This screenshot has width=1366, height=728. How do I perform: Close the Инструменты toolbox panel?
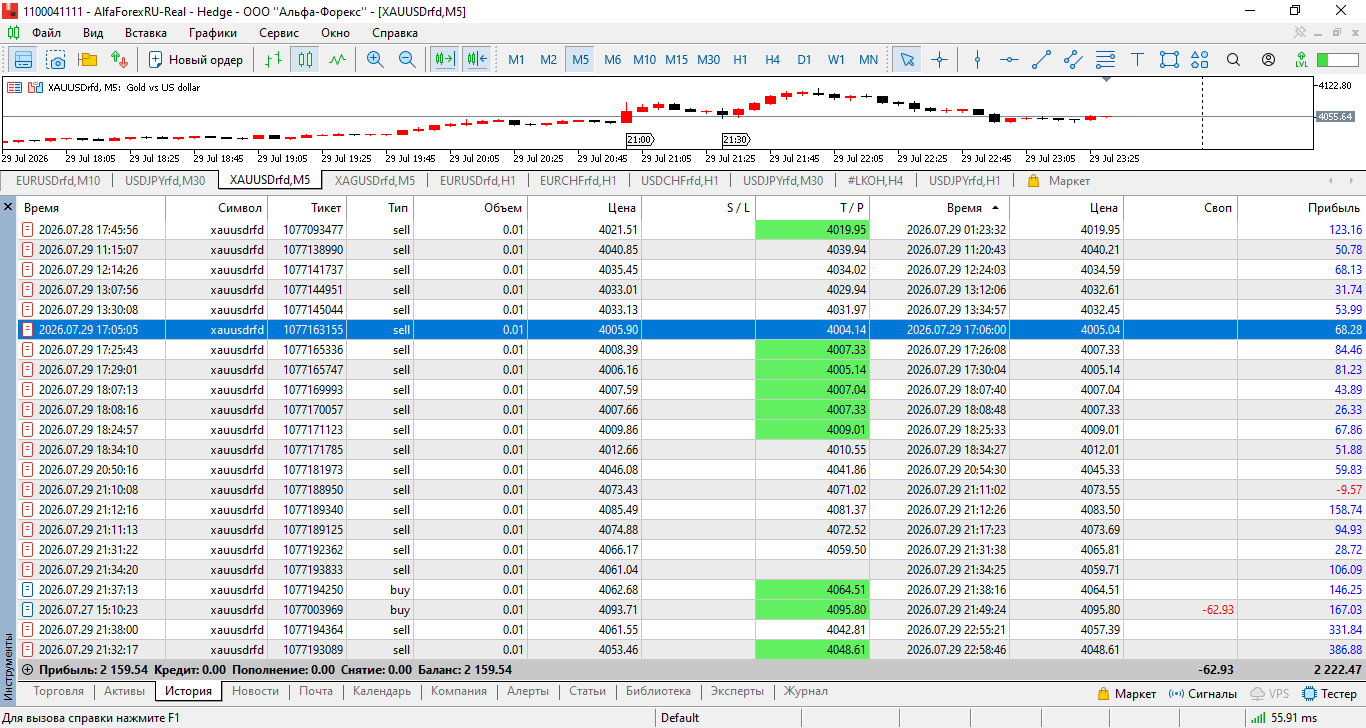click(x=8, y=207)
